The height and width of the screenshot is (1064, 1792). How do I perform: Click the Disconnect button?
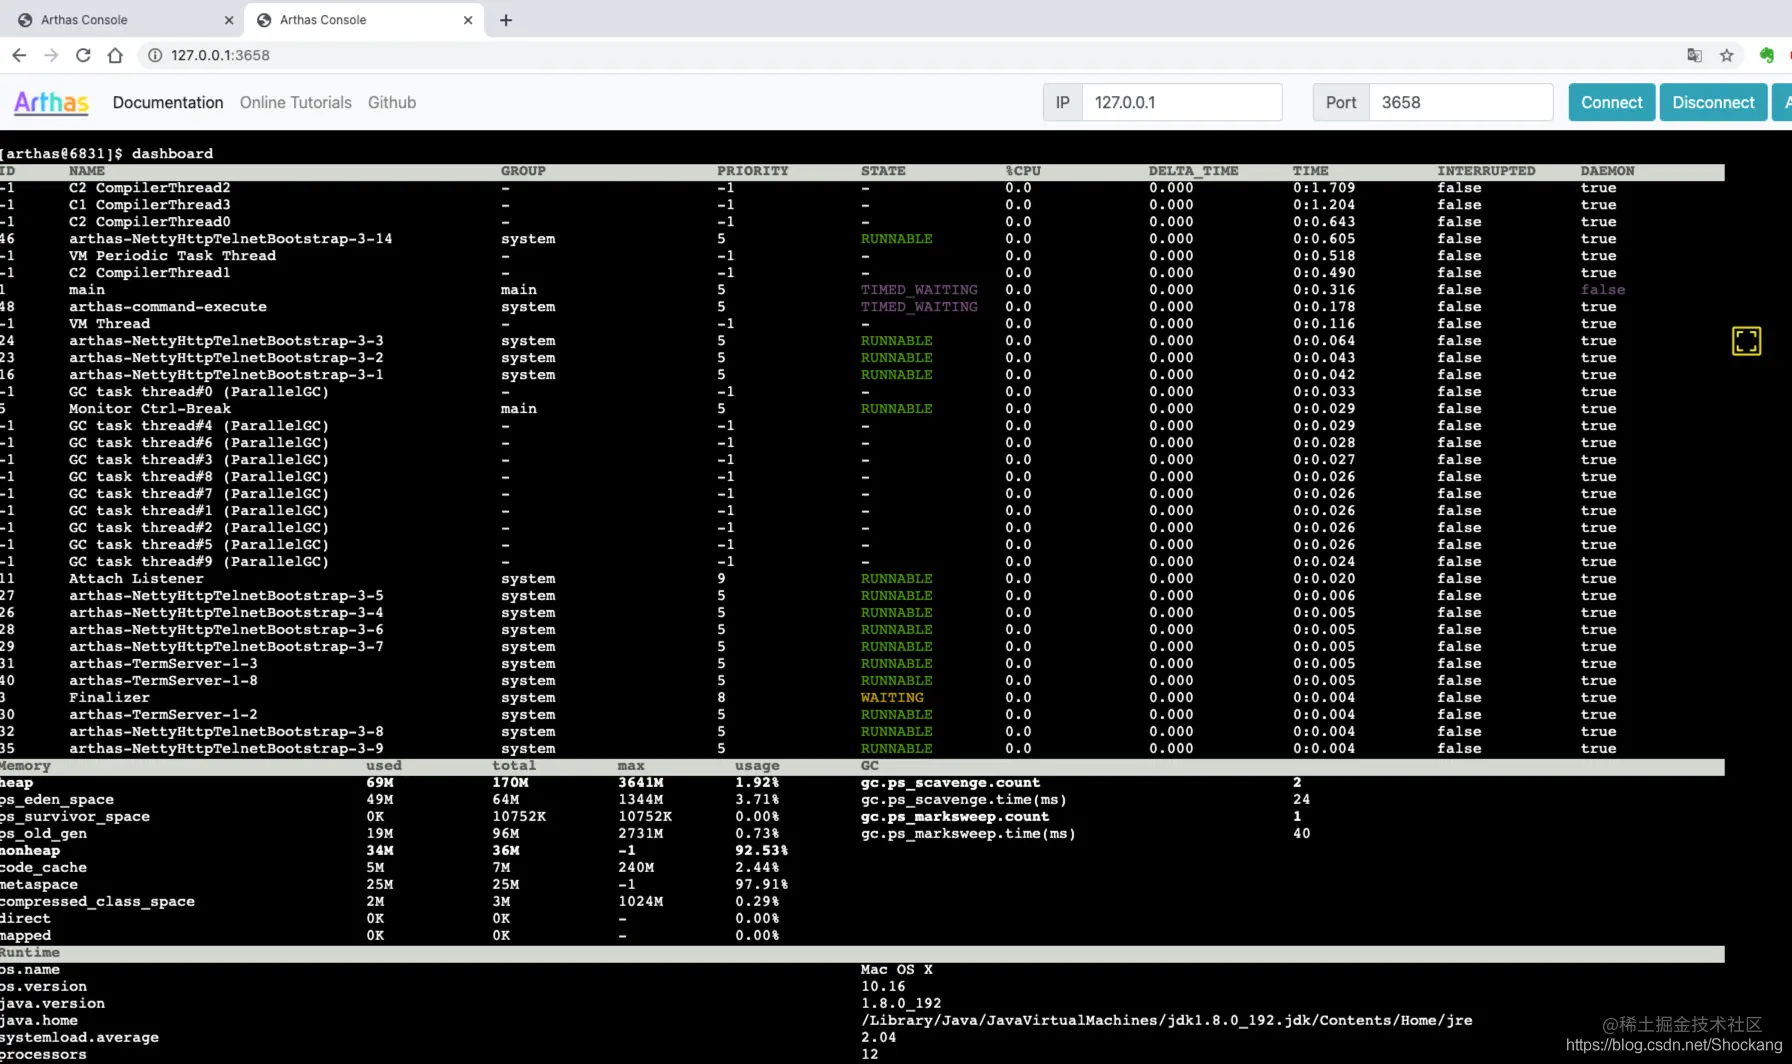[1713, 102]
